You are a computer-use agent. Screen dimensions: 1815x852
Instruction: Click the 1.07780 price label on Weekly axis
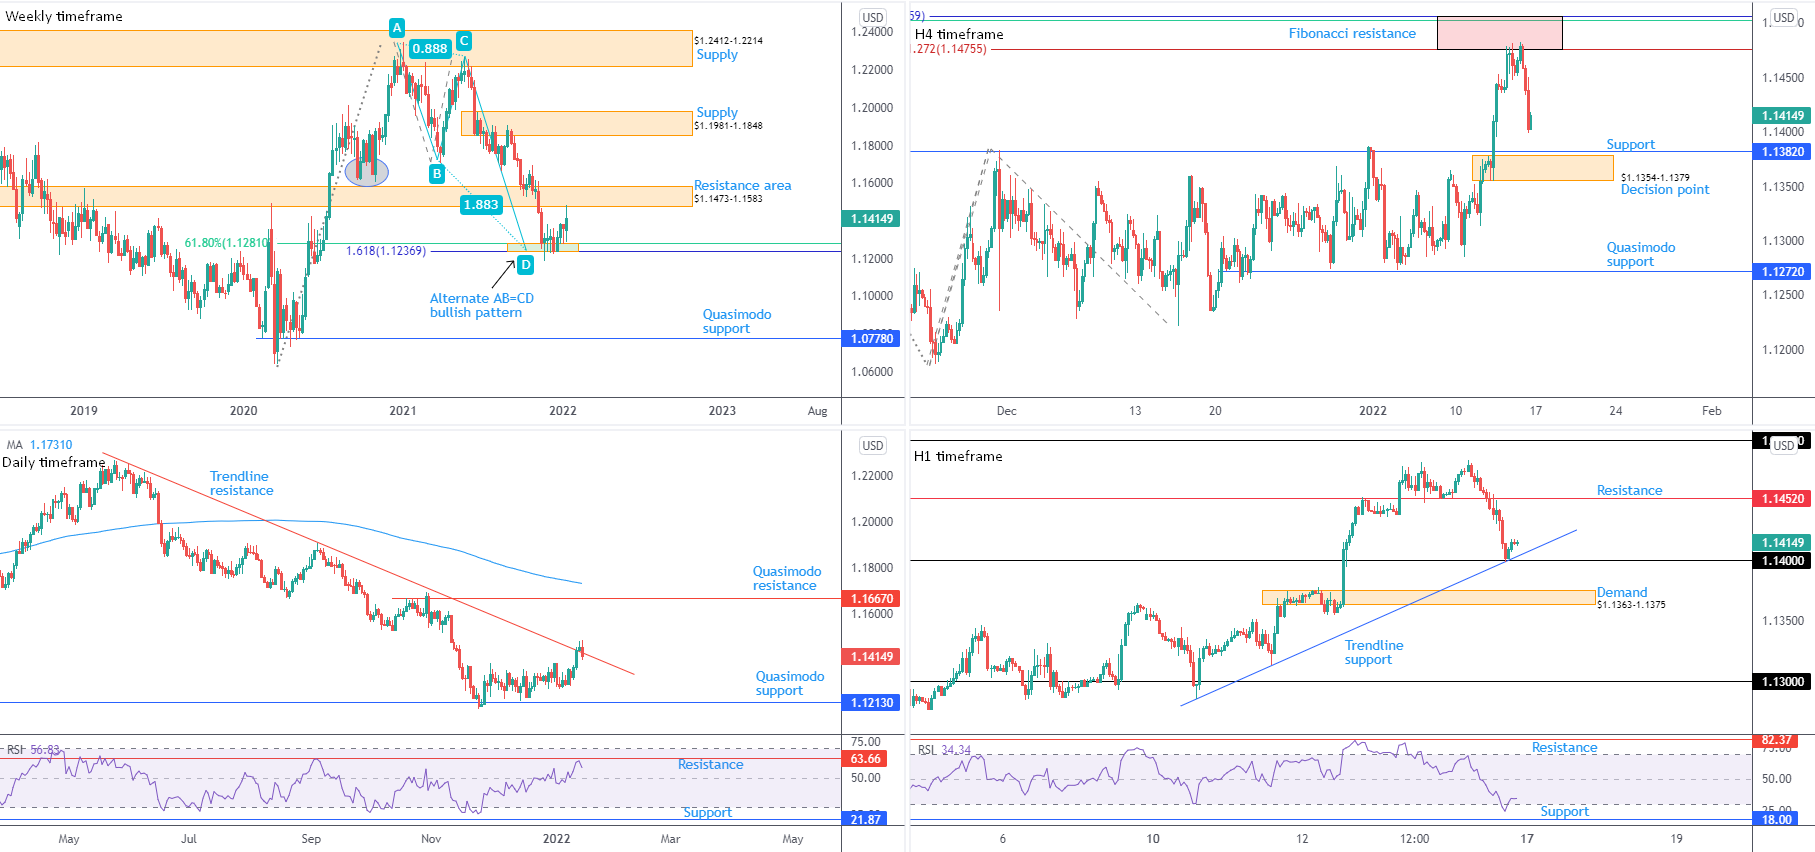[x=873, y=339]
